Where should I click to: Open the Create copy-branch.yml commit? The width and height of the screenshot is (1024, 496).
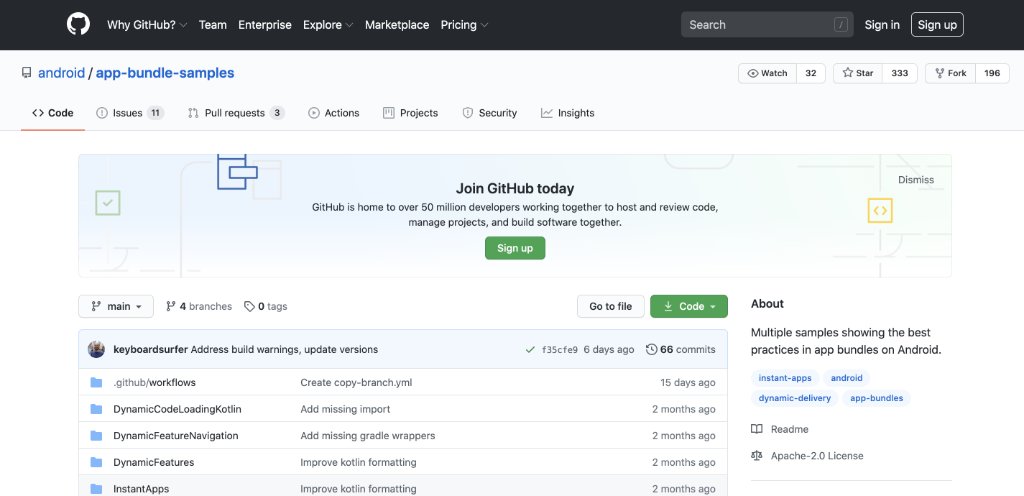click(x=356, y=382)
